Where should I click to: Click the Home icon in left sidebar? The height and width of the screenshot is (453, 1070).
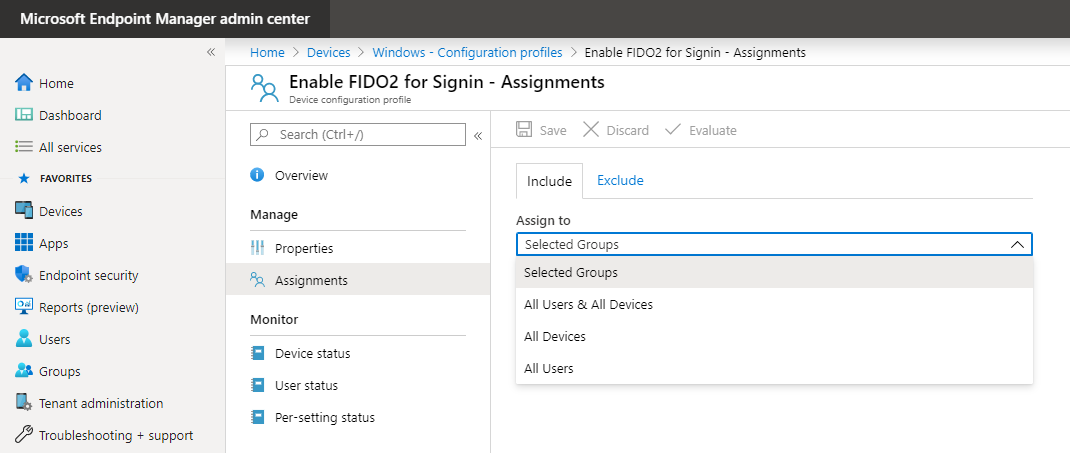tap(24, 83)
